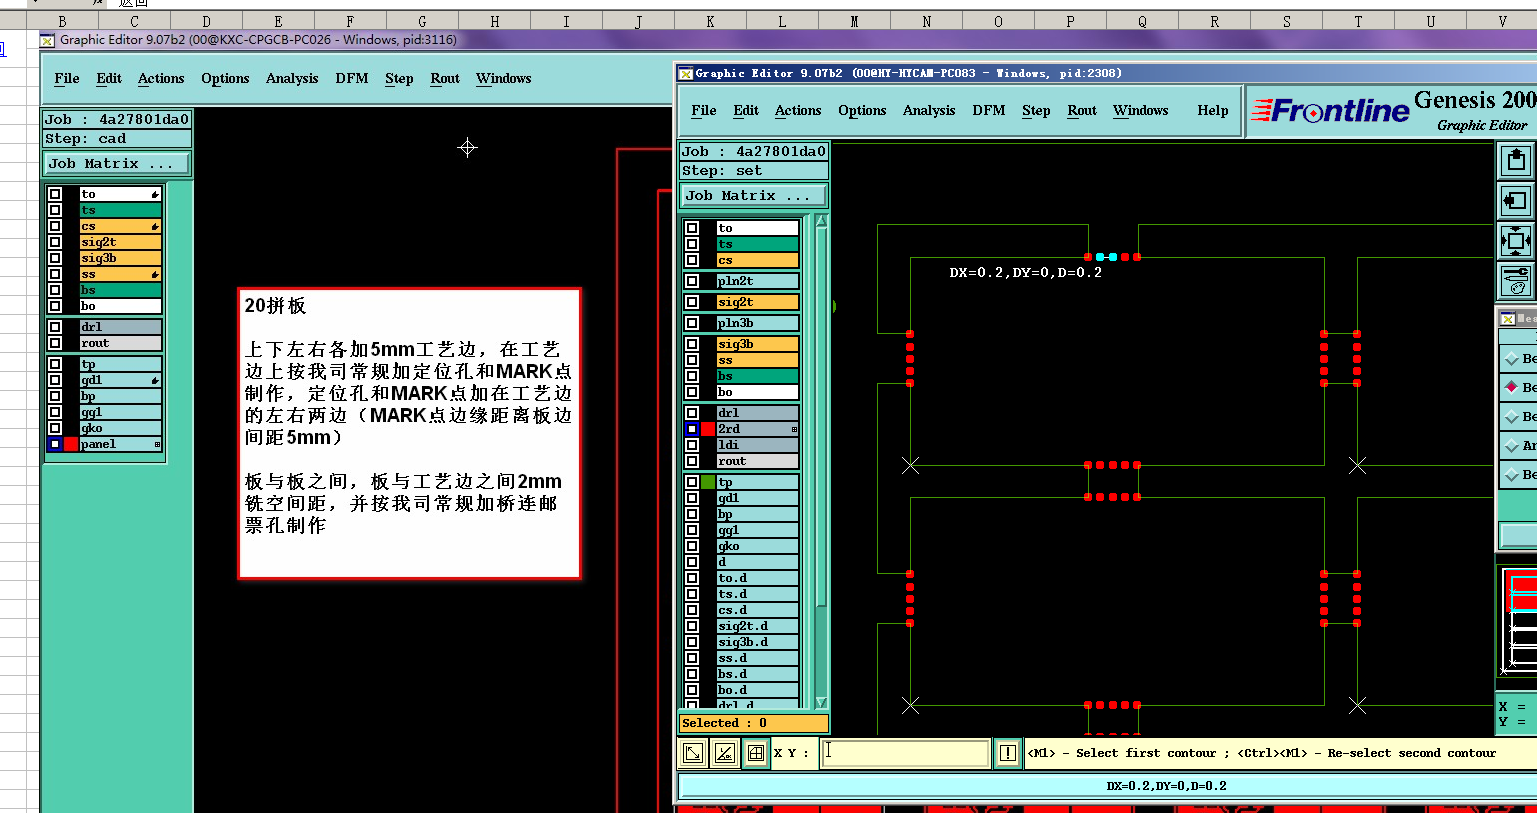
Task: Select the gg1 layer name in the cad window
Action: 120,412
